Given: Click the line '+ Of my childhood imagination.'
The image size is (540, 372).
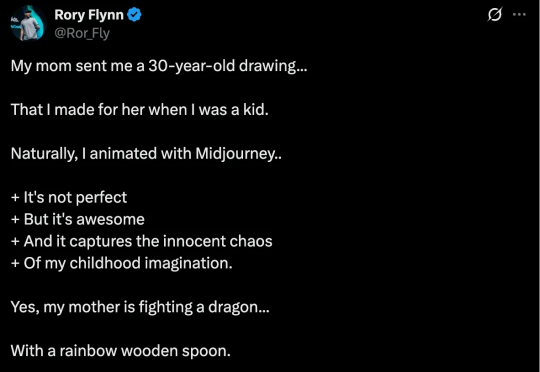Looking at the screenshot, I should tap(122, 264).
